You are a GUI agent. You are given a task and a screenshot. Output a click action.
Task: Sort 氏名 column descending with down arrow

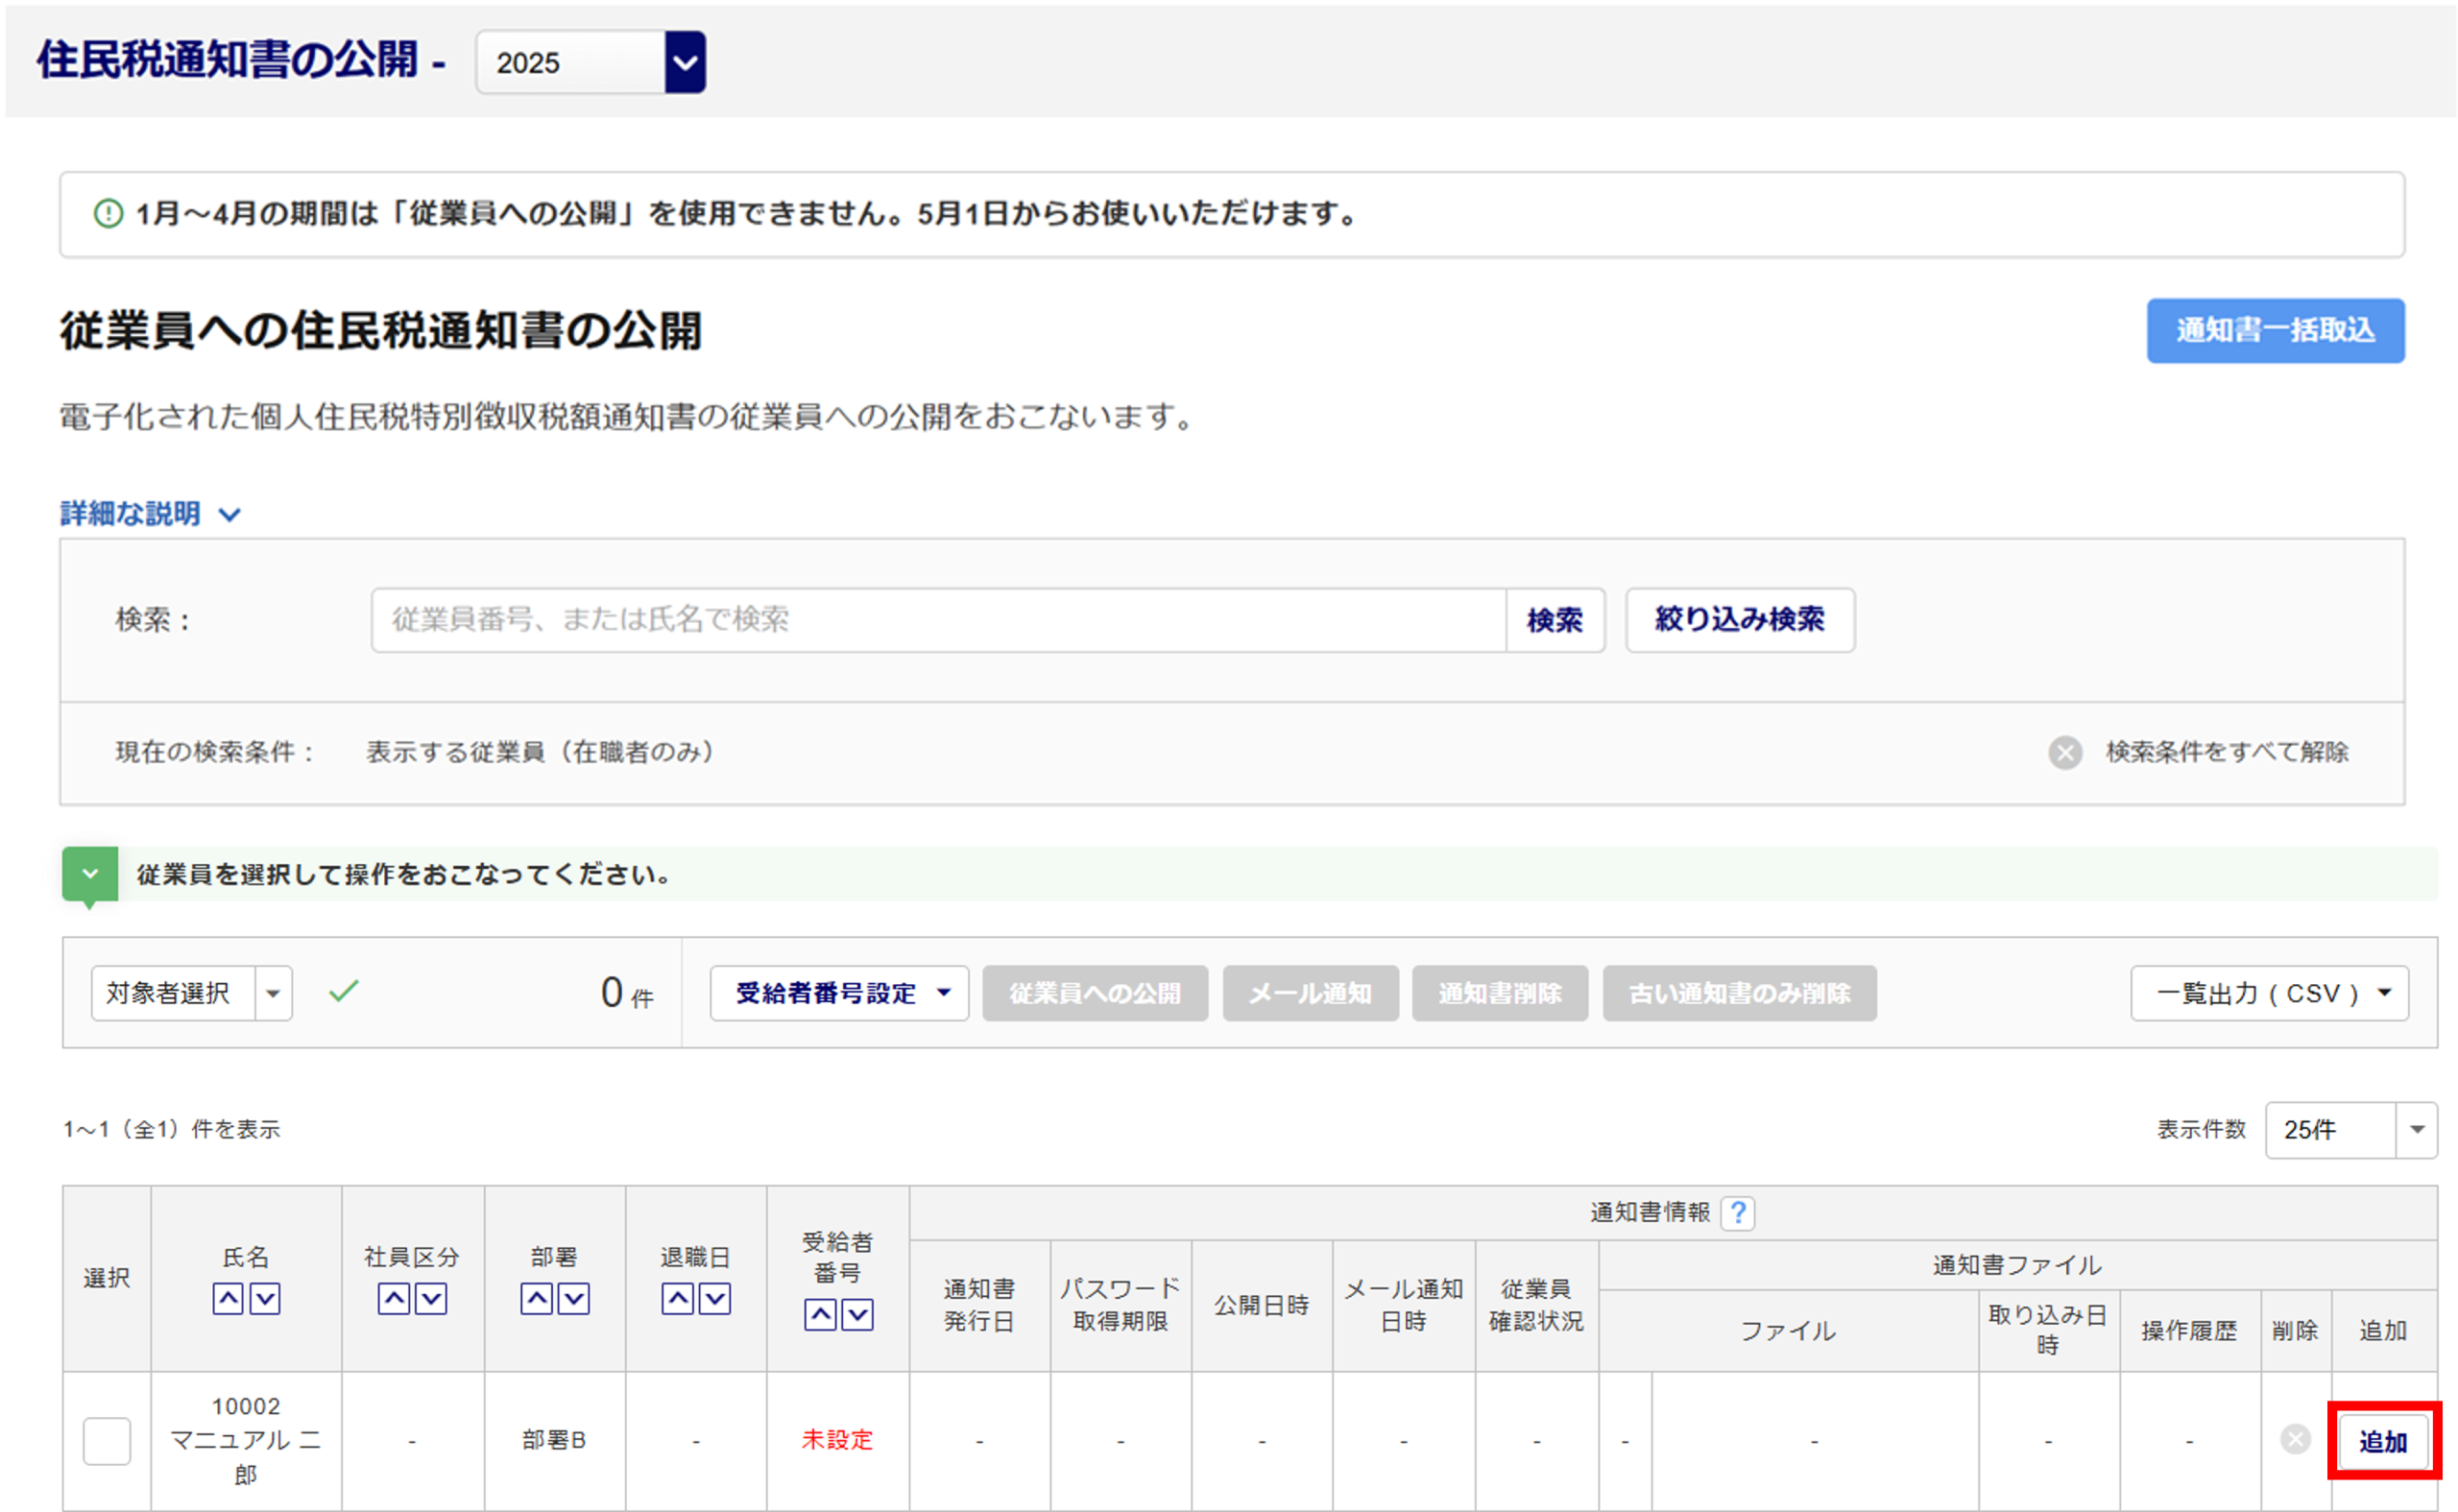(x=265, y=1298)
